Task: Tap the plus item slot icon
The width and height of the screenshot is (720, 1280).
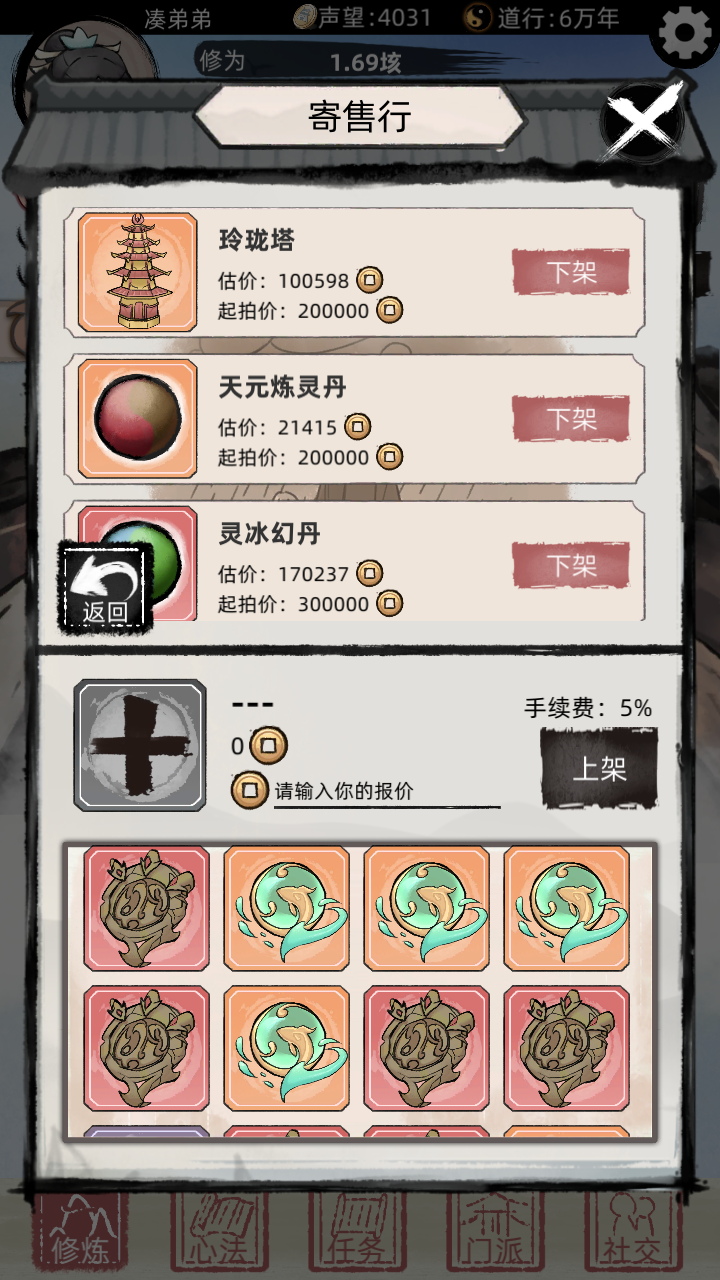Action: 140,745
